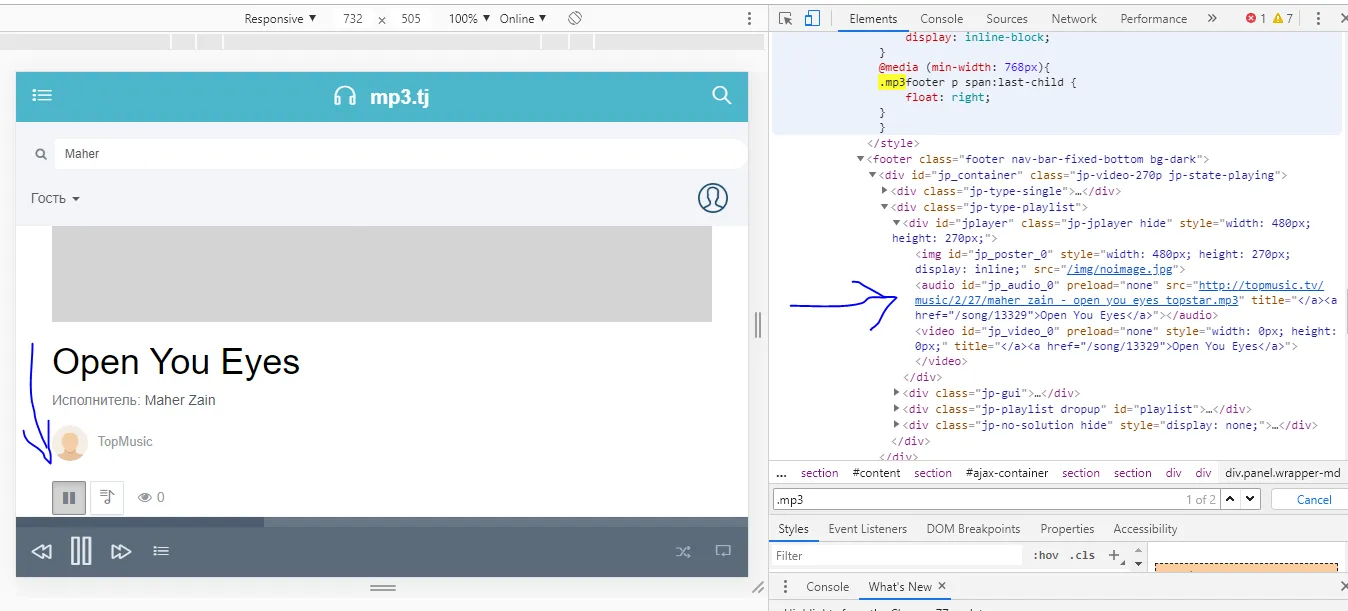Viewport: 1348px width, 611px height.
Task: Skip to the previous track in player bar
Action: click(x=41, y=552)
